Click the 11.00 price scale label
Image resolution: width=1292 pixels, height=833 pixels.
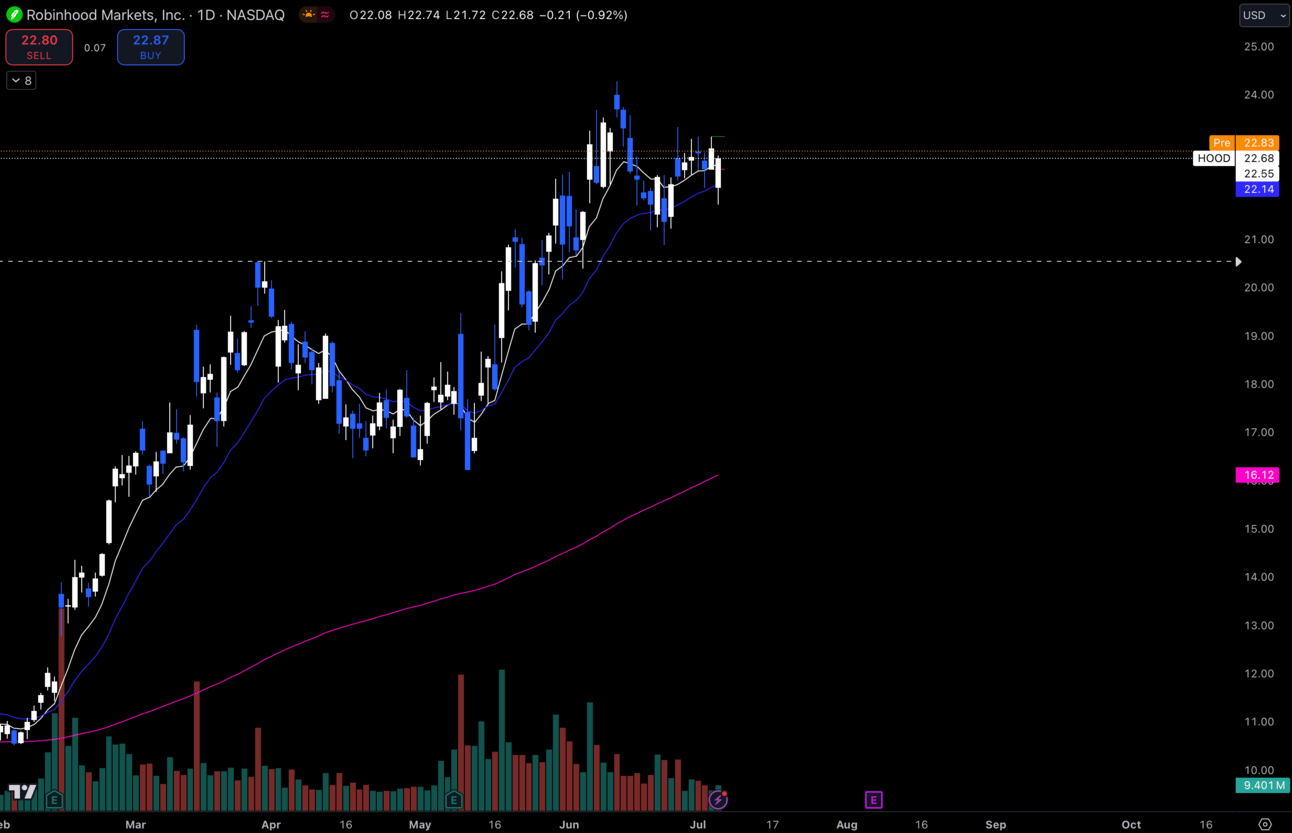click(1259, 722)
